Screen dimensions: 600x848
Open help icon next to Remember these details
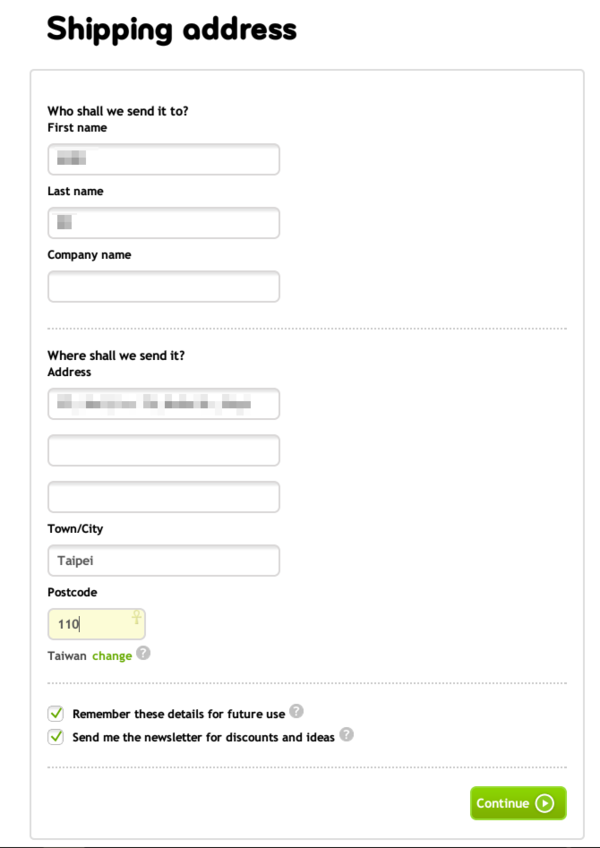(x=297, y=712)
